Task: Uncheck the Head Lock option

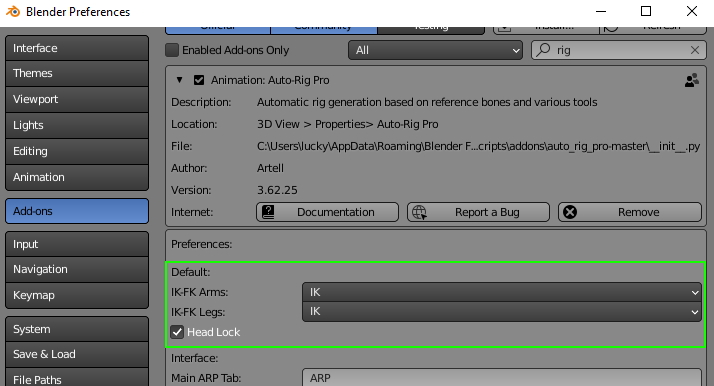Action: 177,332
